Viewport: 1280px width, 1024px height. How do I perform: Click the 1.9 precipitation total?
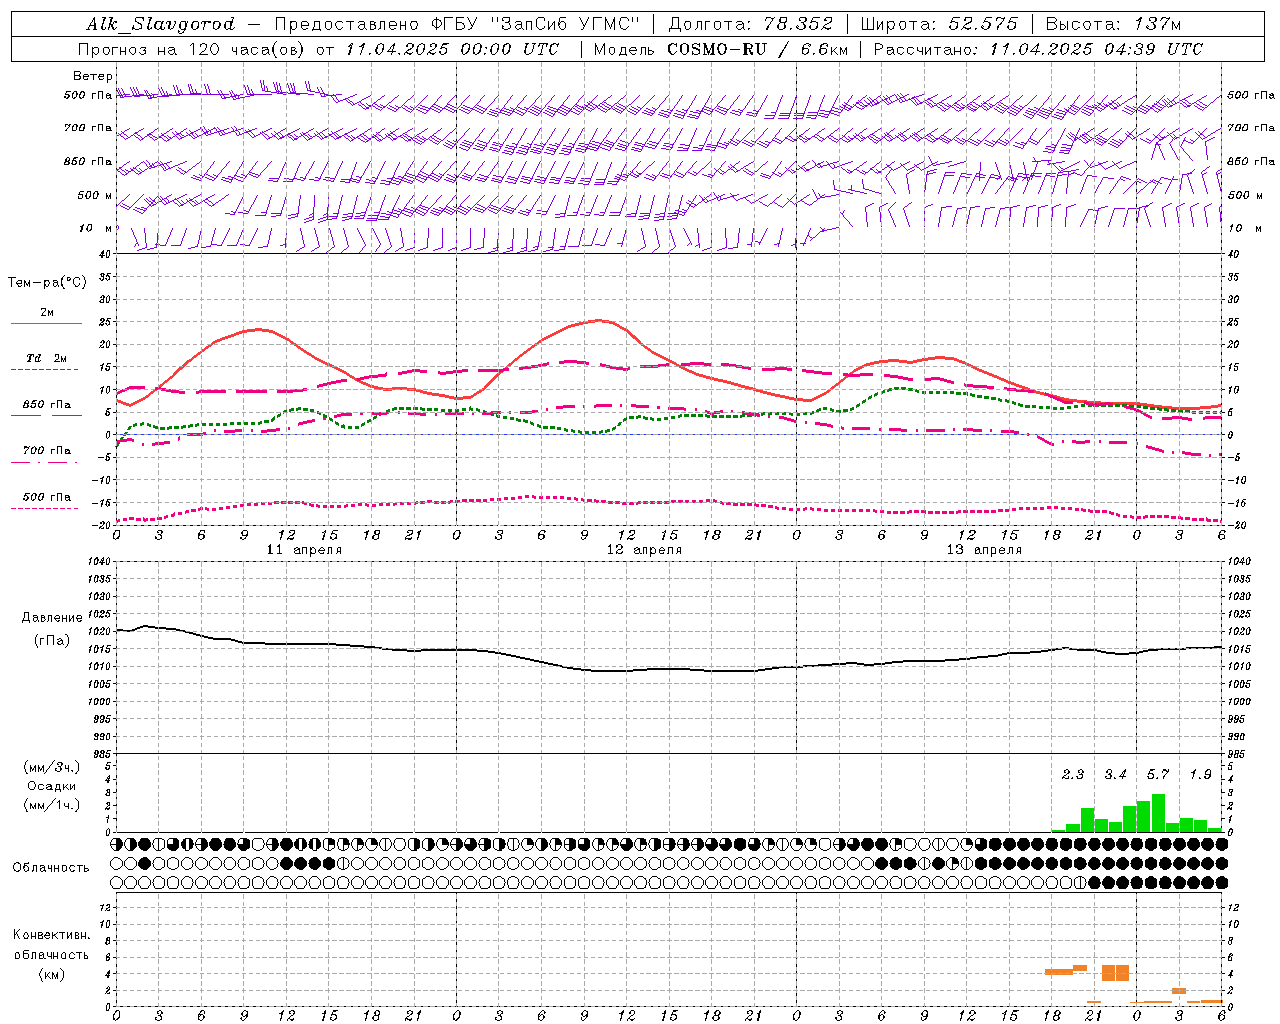tap(1200, 775)
